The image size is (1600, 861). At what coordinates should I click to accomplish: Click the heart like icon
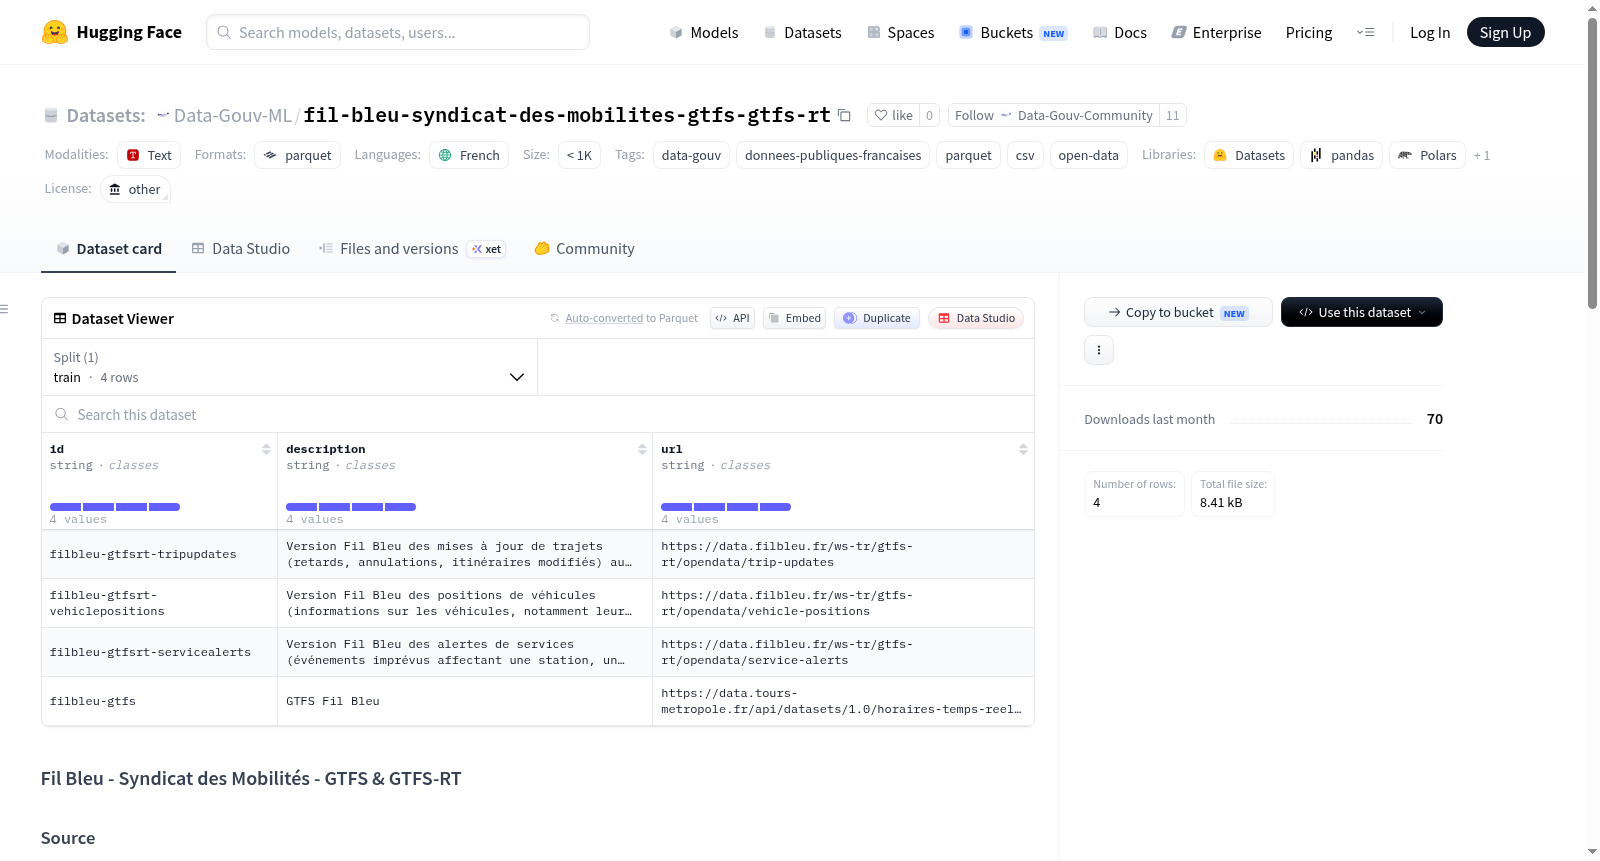881,115
